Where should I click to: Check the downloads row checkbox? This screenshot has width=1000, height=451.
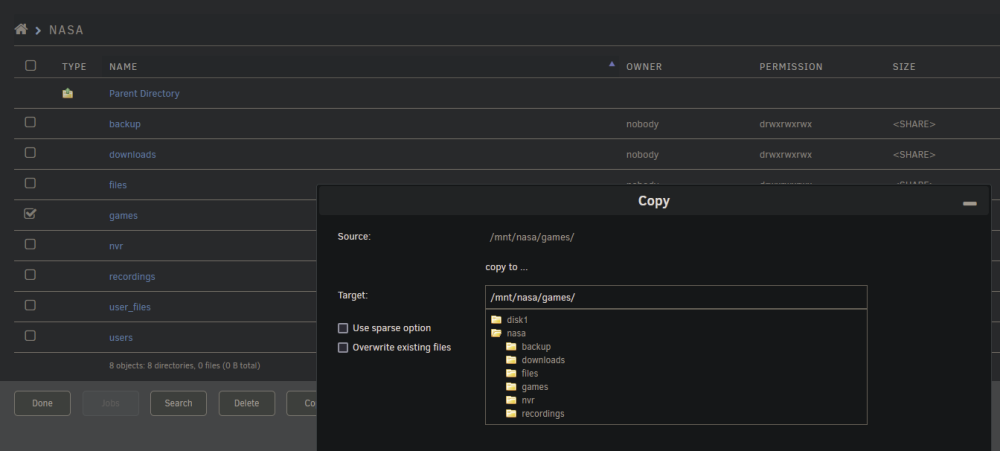coord(30,152)
